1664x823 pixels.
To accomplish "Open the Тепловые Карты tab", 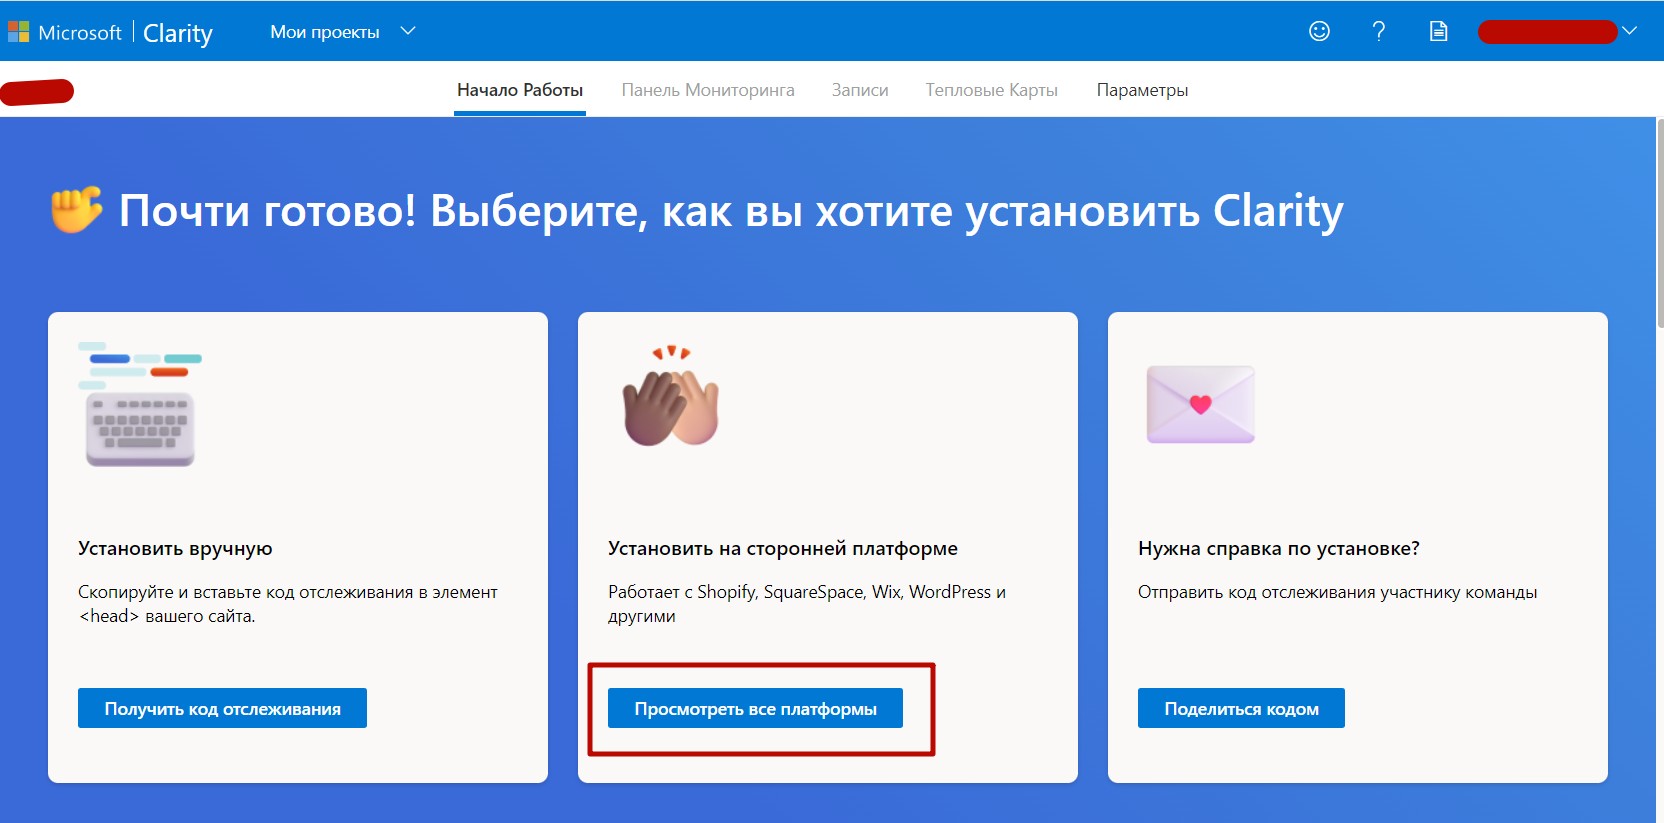I will [992, 90].
